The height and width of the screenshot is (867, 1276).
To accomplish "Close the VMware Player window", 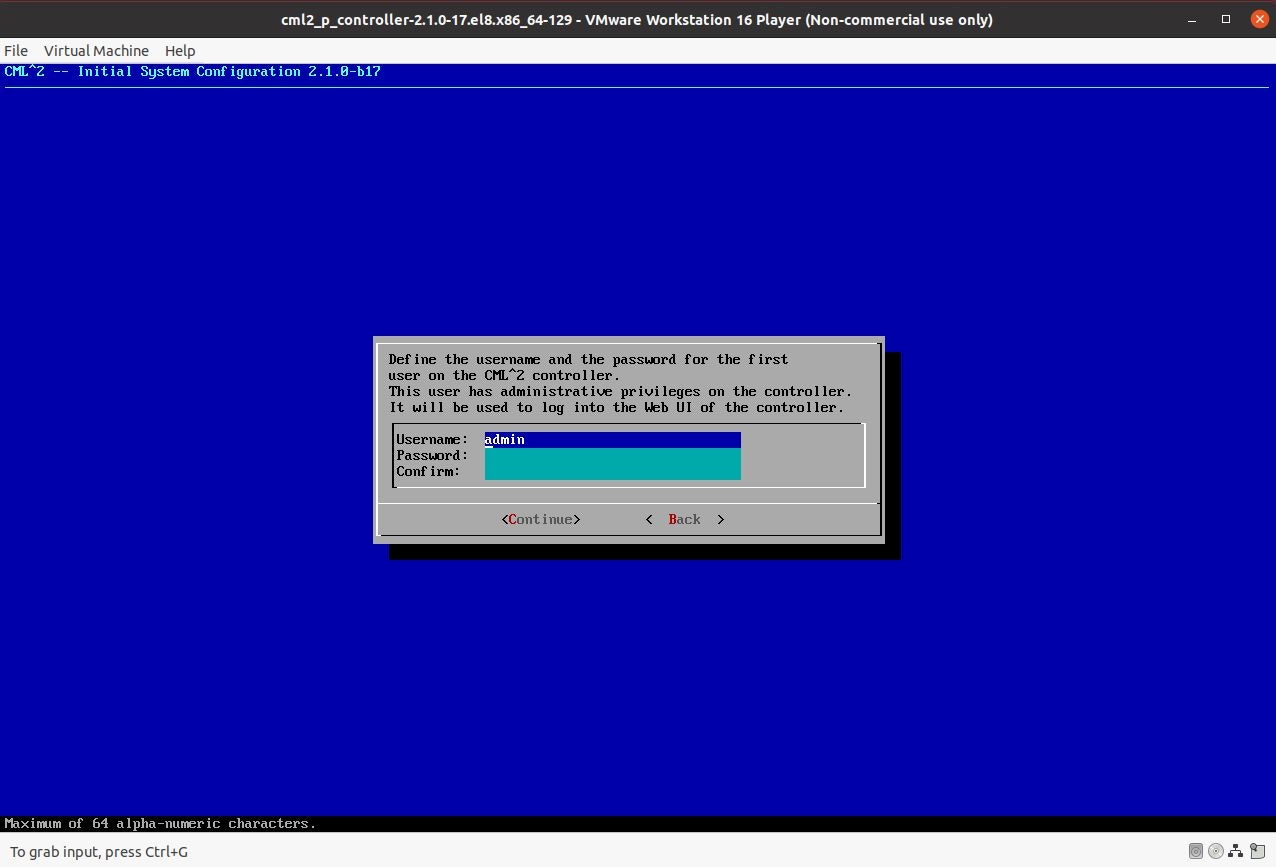I will coord(1259,20).
